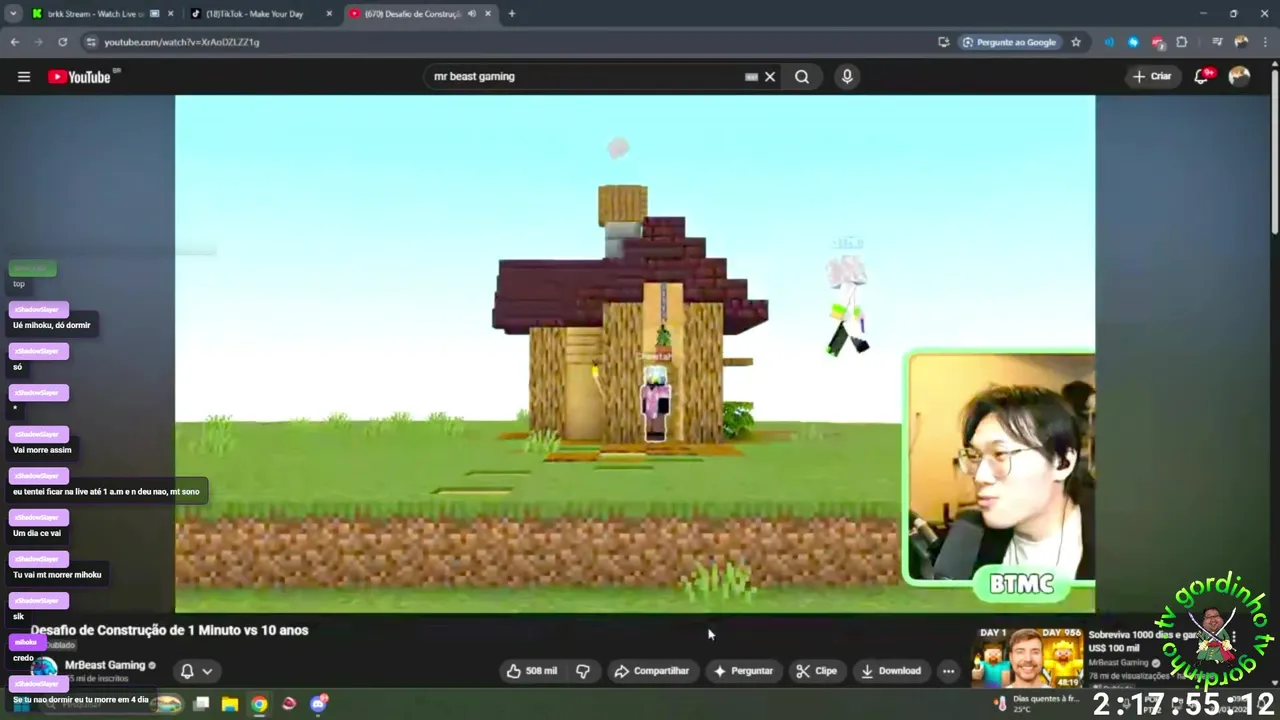Screen dimensions: 1280x720
Task: Open YouTube notifications bell
Action: [1202, 77]
